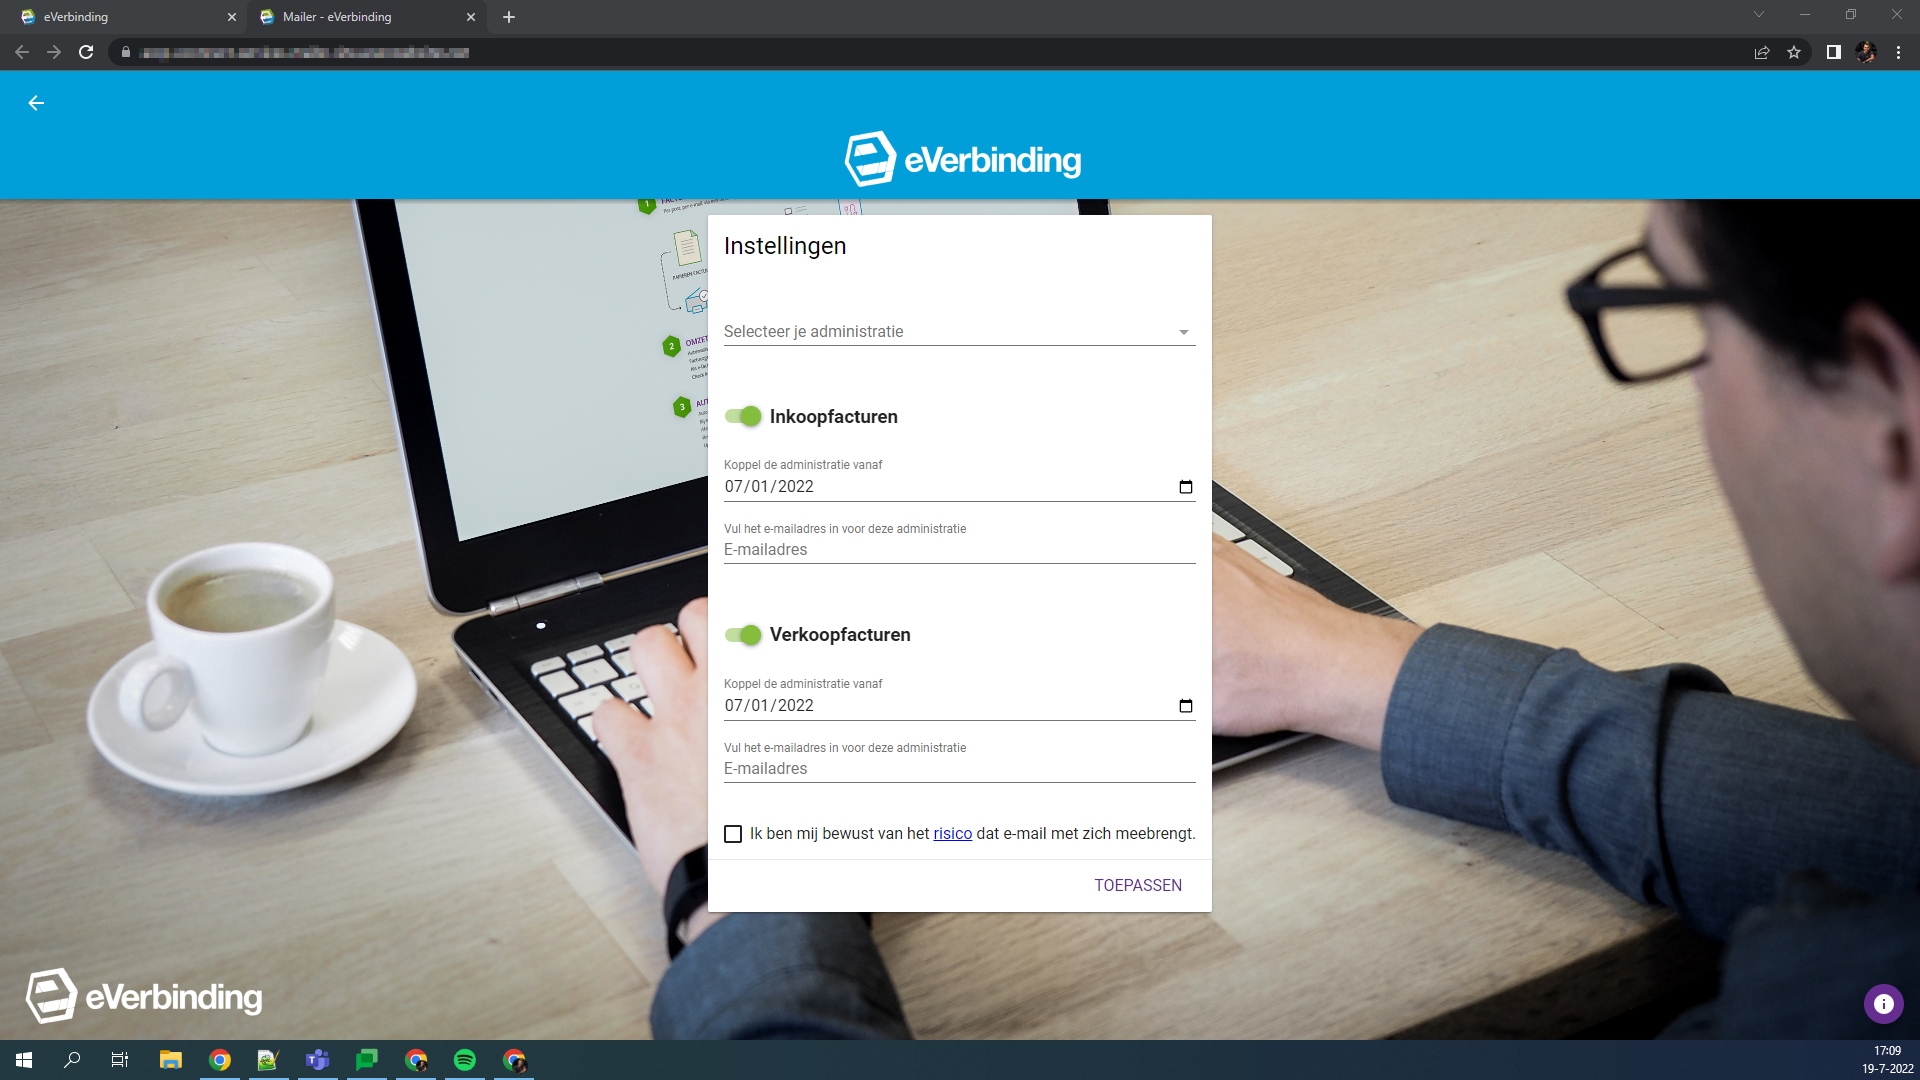Open Spotify from the taskbar
Image resolution: width=1920 pixels, height=1080 pixels.
tap(465, 1060)
